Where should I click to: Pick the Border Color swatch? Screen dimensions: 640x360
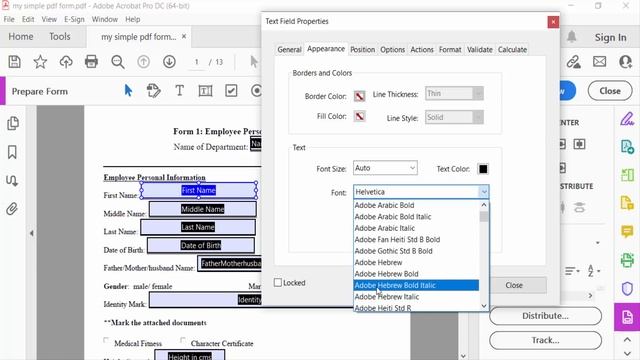359,96
